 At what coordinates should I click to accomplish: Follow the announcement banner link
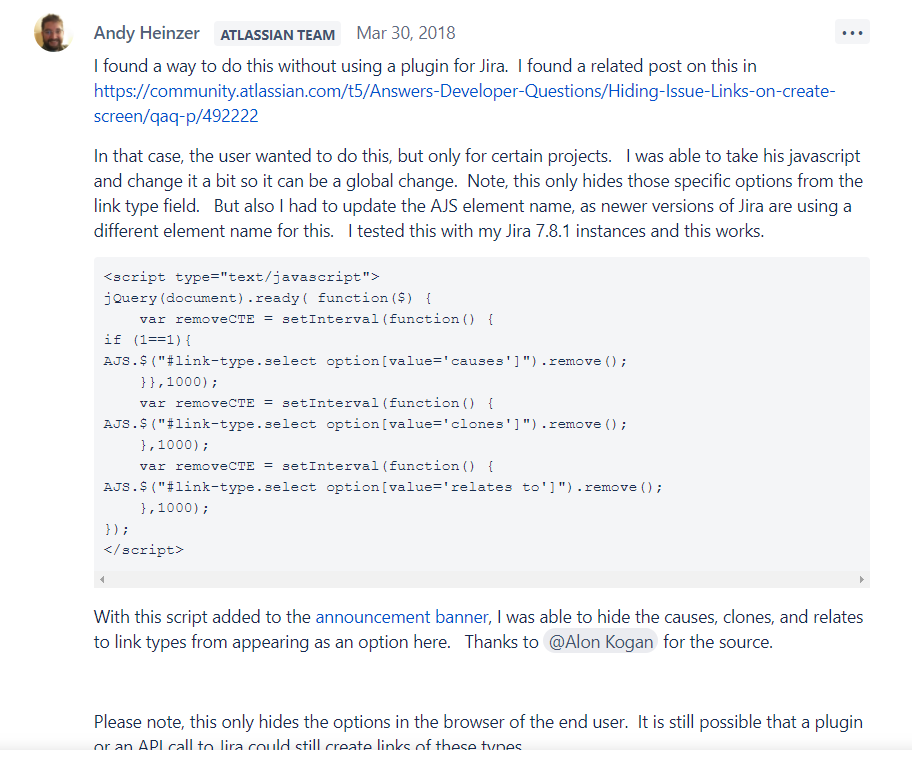coord(402,617)
